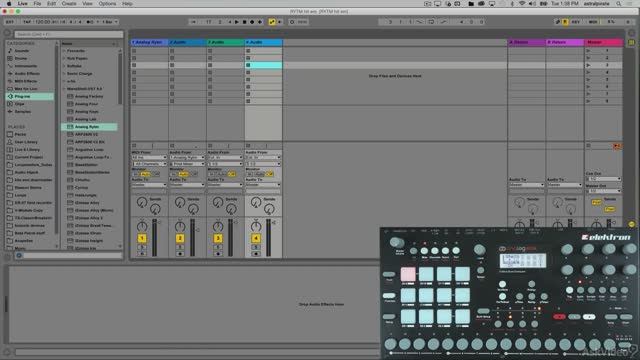
Task: Open the Help menu
Action: [127, 4]
